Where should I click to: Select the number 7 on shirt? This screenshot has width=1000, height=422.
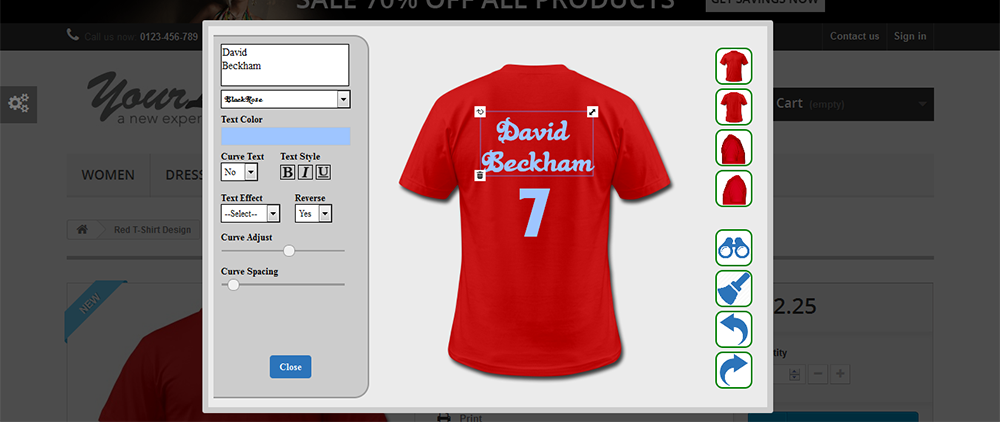pyautogui.click(x=533, y=212)
